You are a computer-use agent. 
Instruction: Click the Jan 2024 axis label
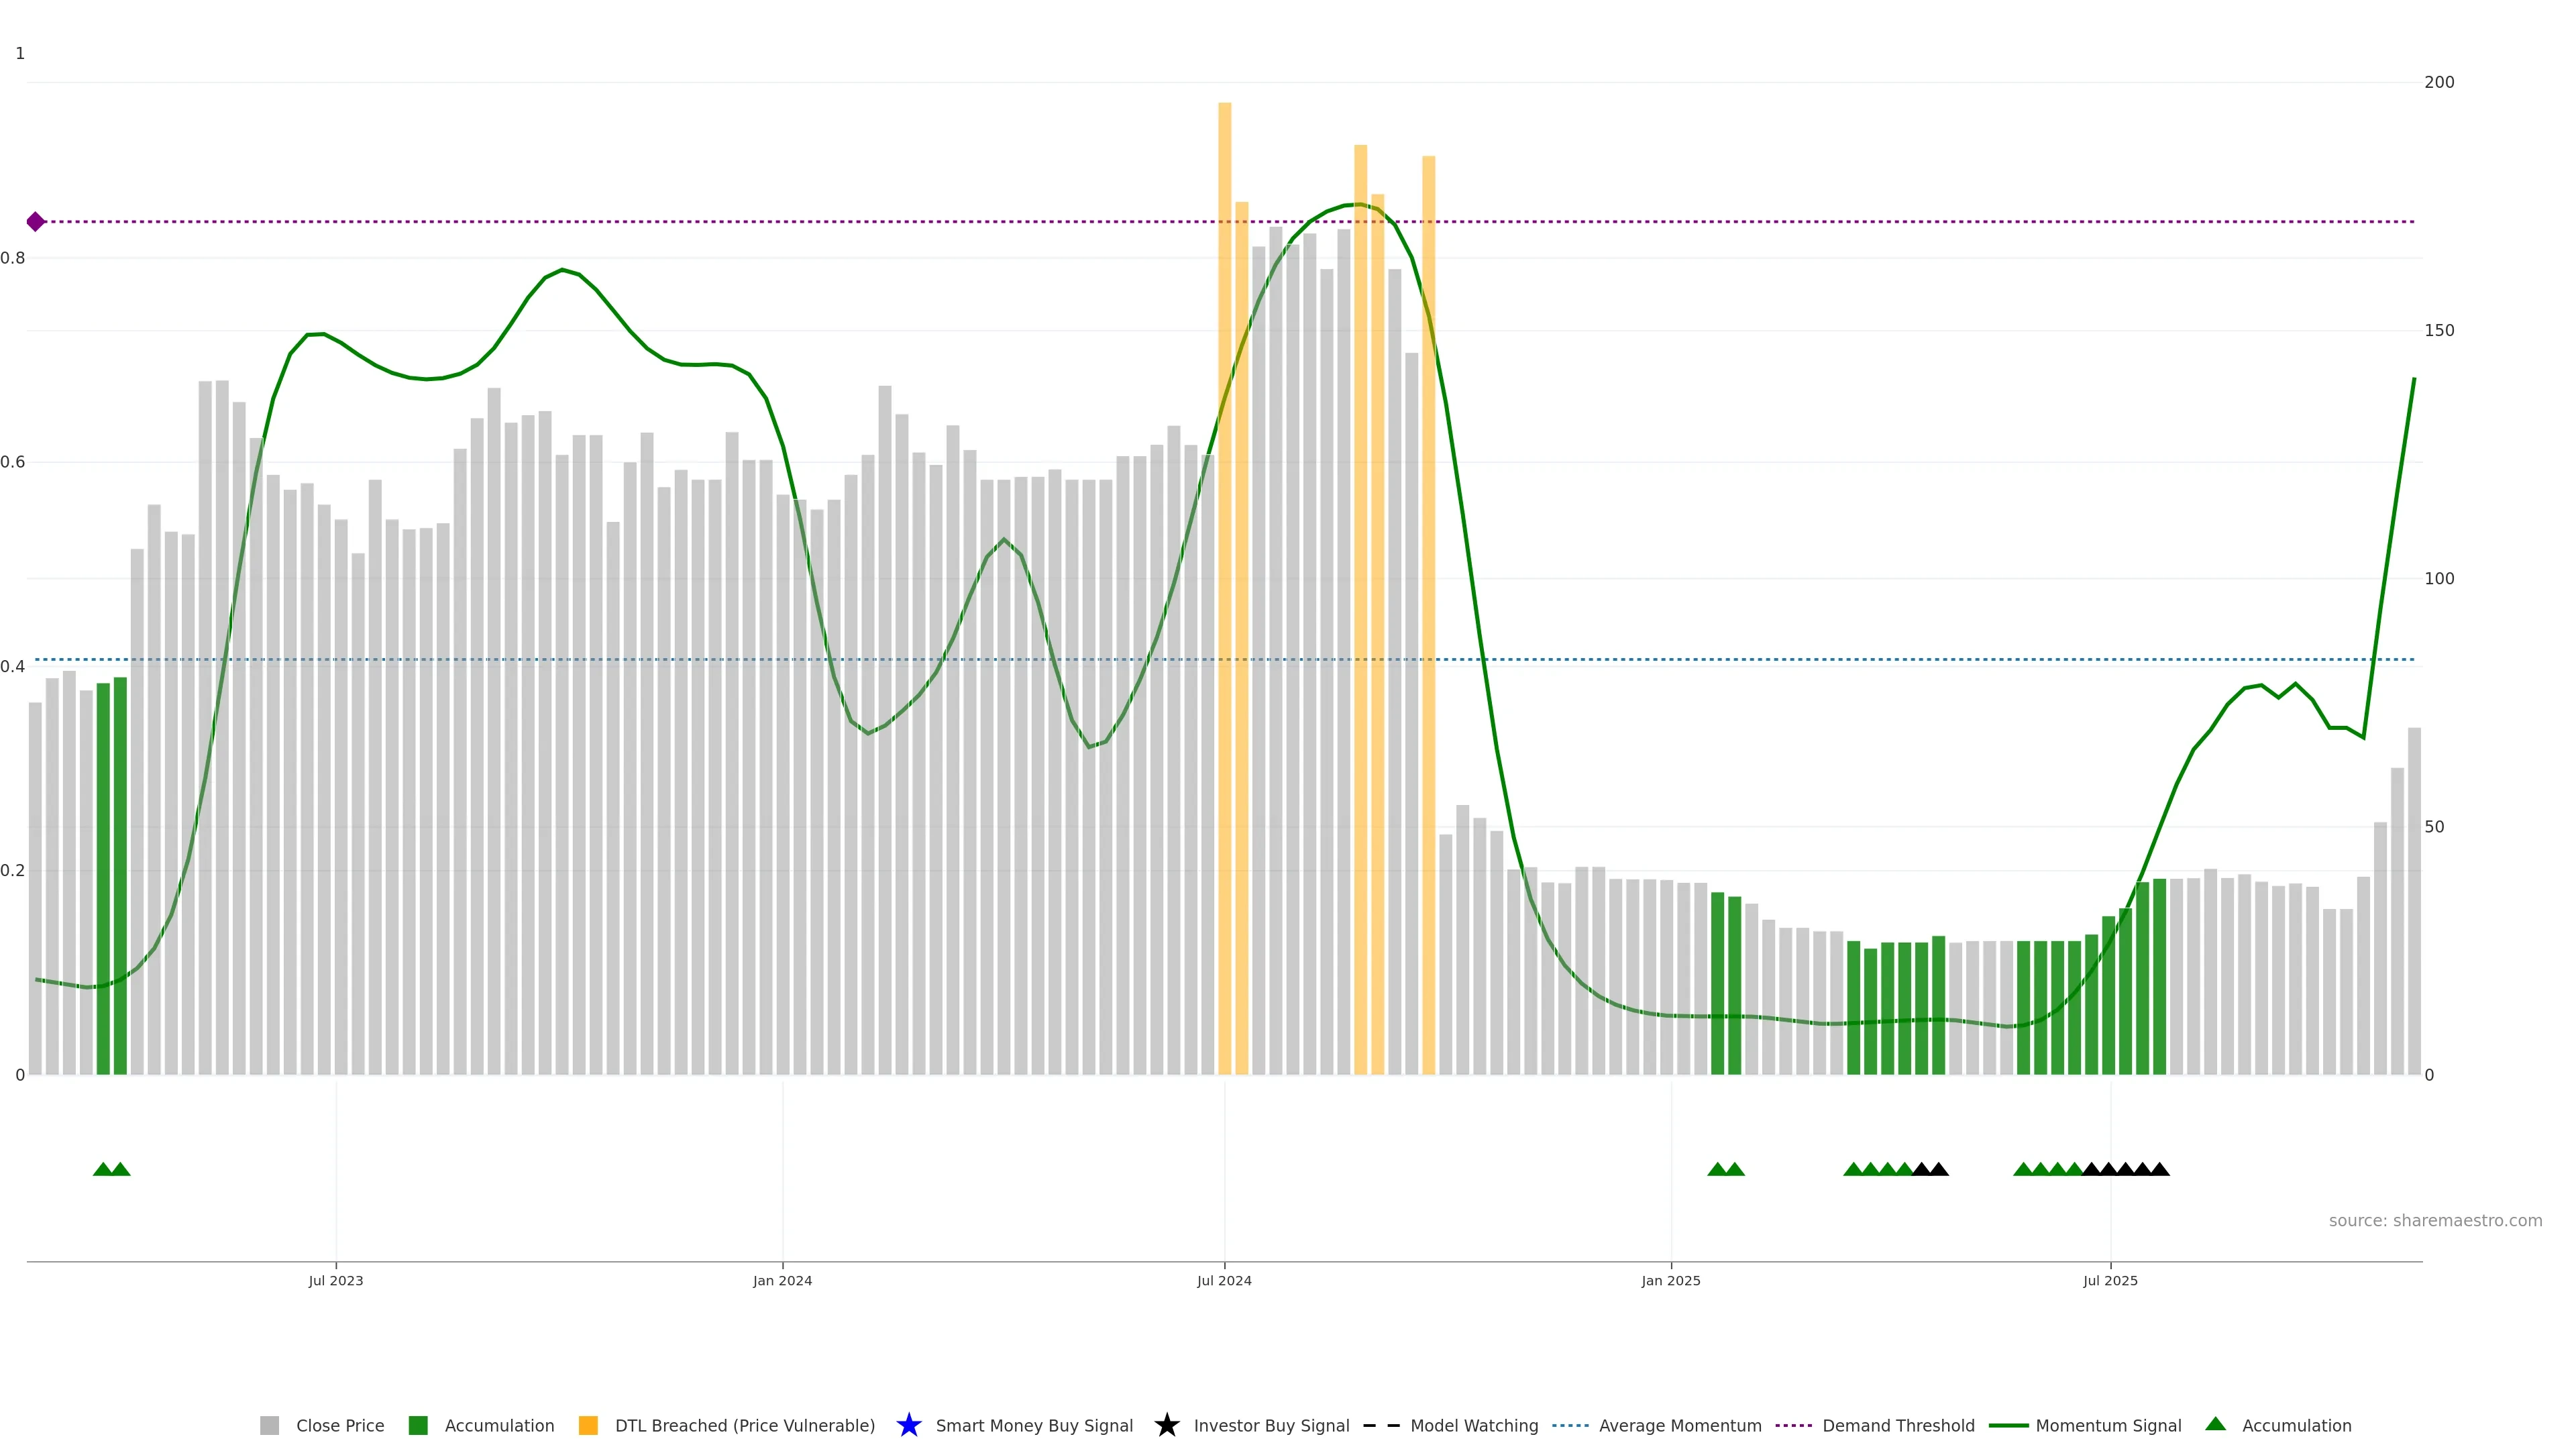(782, 1280)
